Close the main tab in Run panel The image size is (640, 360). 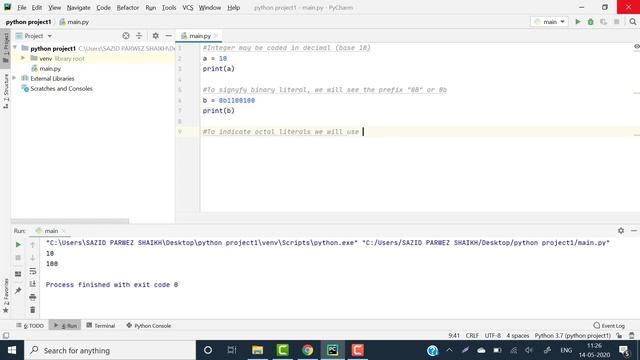64,231
